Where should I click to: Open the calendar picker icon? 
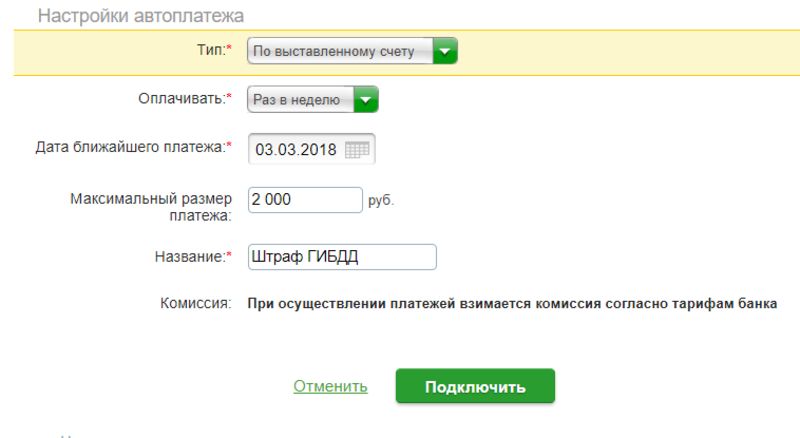pyautogui.click(x=357, y=150)
